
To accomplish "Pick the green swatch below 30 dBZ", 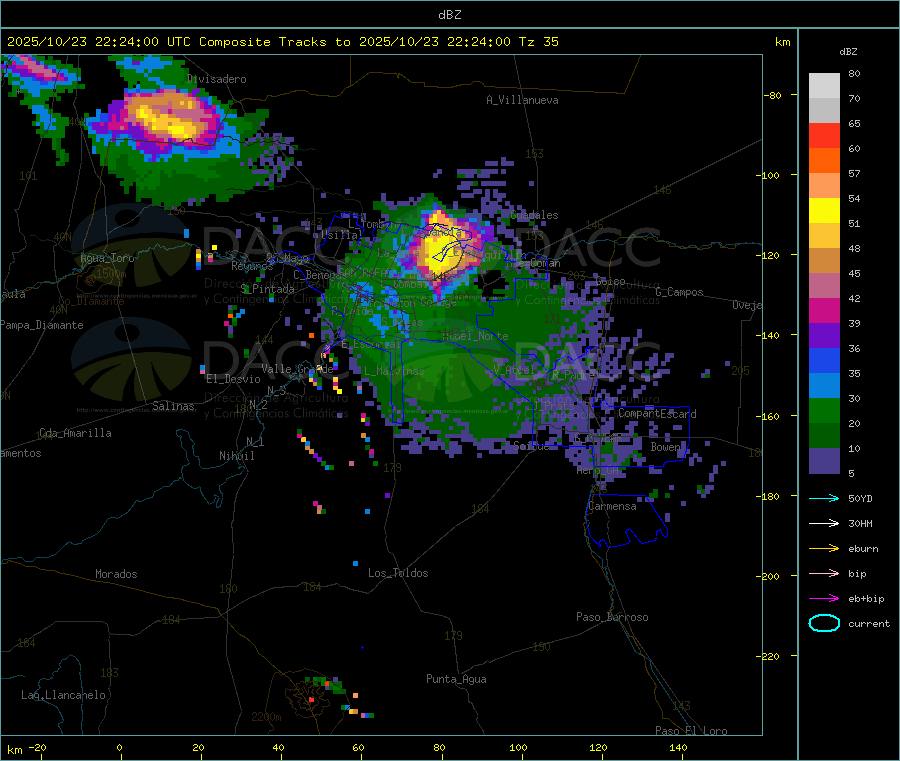I will pos(824,410).
